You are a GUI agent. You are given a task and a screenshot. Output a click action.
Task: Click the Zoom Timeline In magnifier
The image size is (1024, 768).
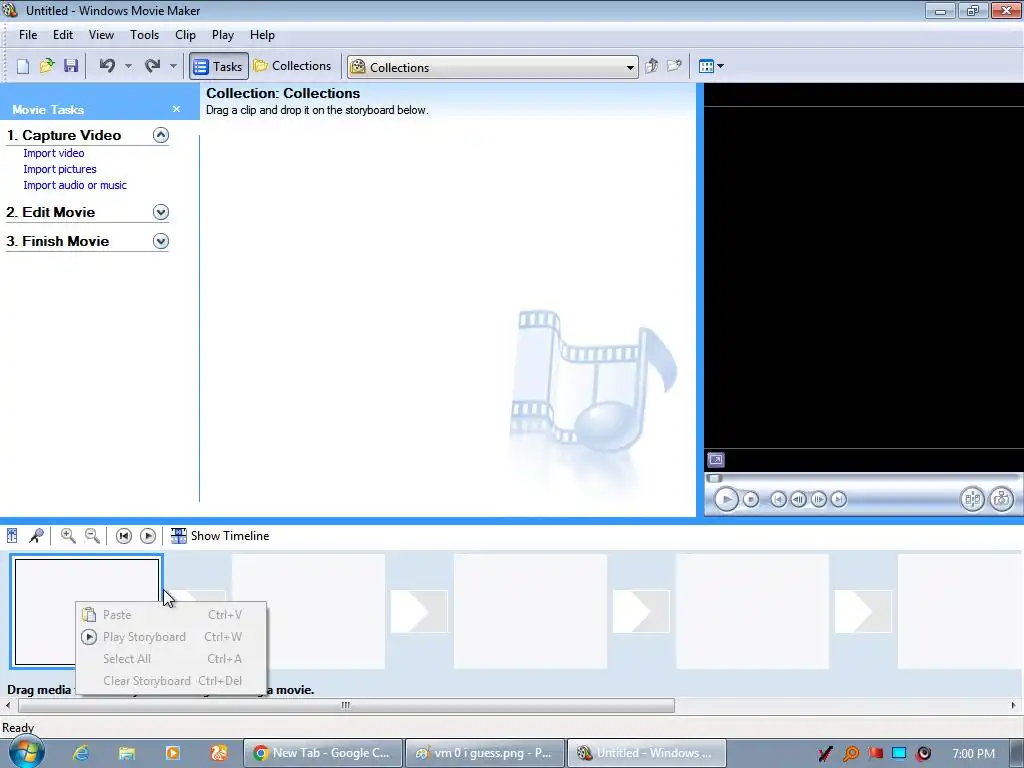tap(68, 536)
